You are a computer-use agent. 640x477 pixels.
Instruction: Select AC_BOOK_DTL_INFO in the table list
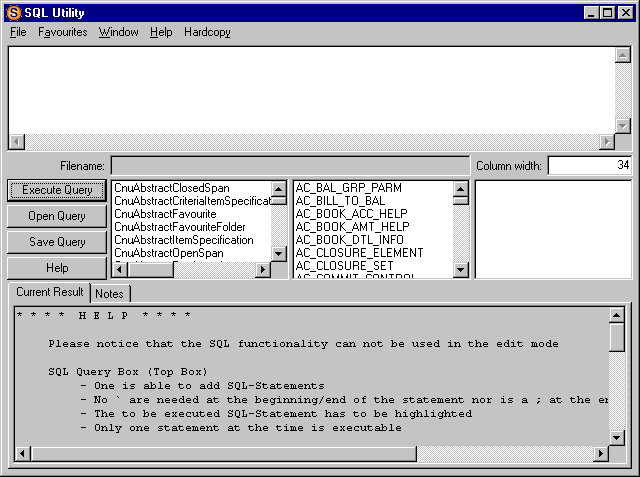[349, 240]
